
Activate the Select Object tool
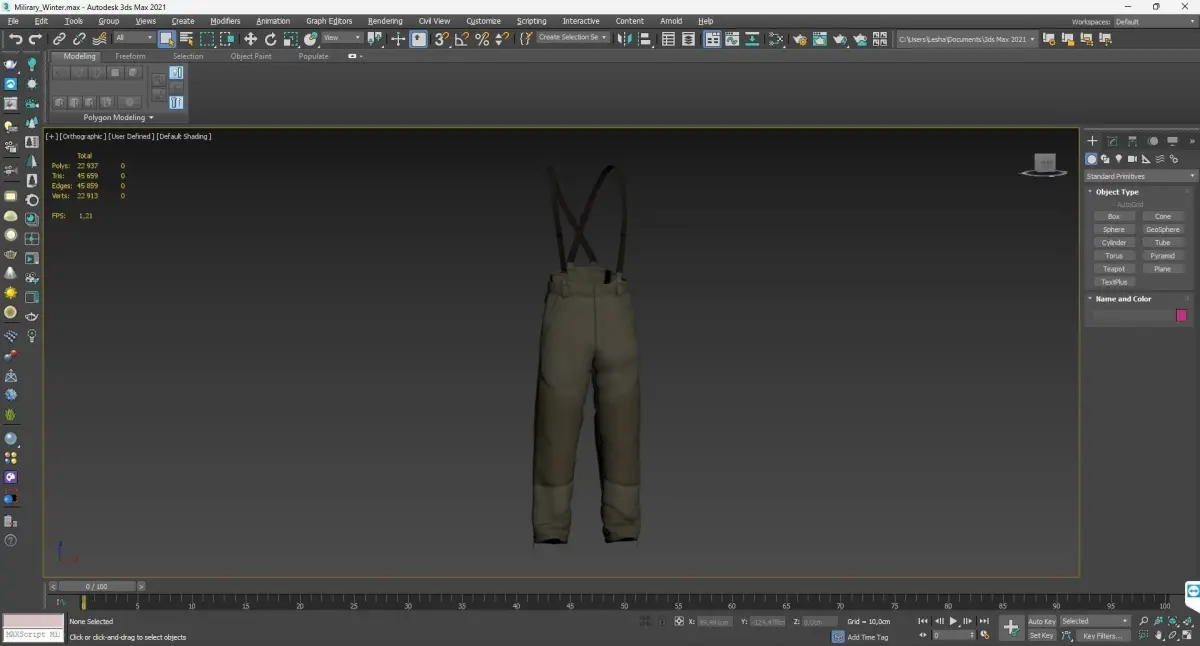166,39
